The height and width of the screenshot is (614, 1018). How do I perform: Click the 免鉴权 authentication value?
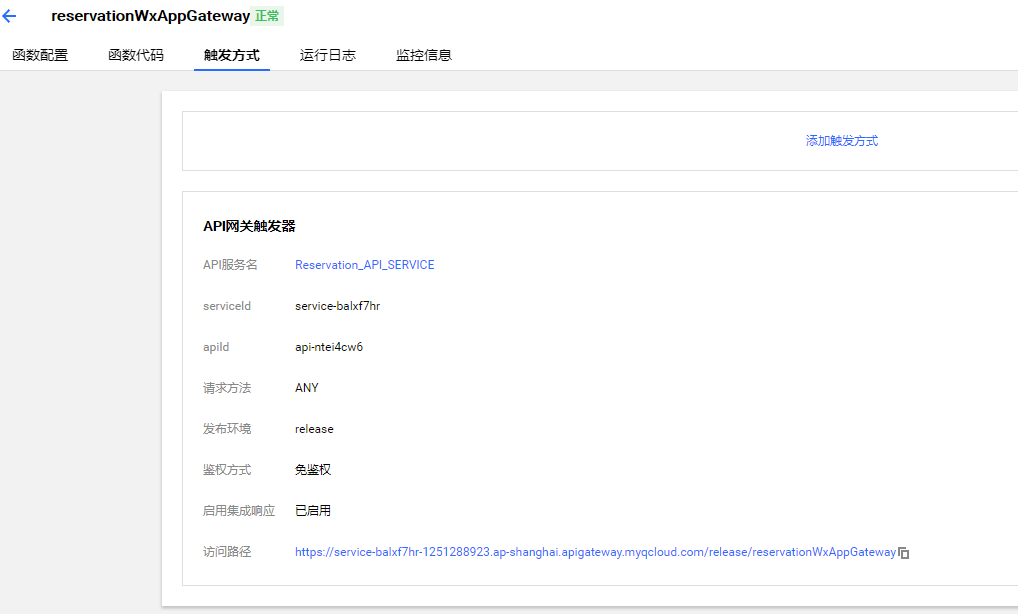pos(311,469)
